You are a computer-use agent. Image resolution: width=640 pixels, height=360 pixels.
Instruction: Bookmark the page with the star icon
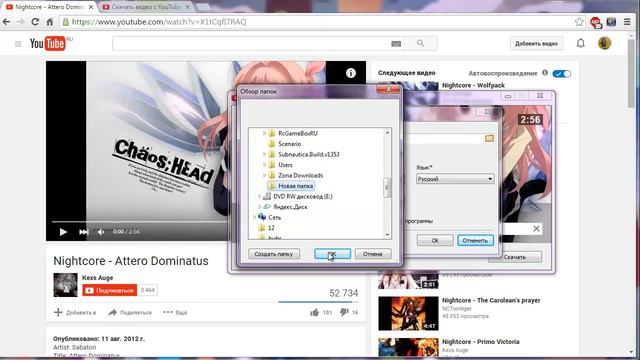click(579, 22)
